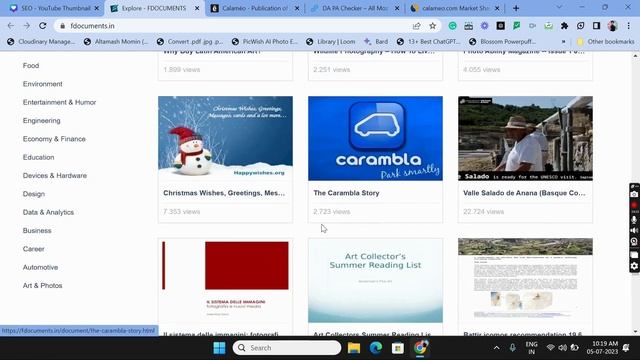Viewport: 640px width, 360px height.
Task: Select the Automotive category
Action: pos(40,267)
